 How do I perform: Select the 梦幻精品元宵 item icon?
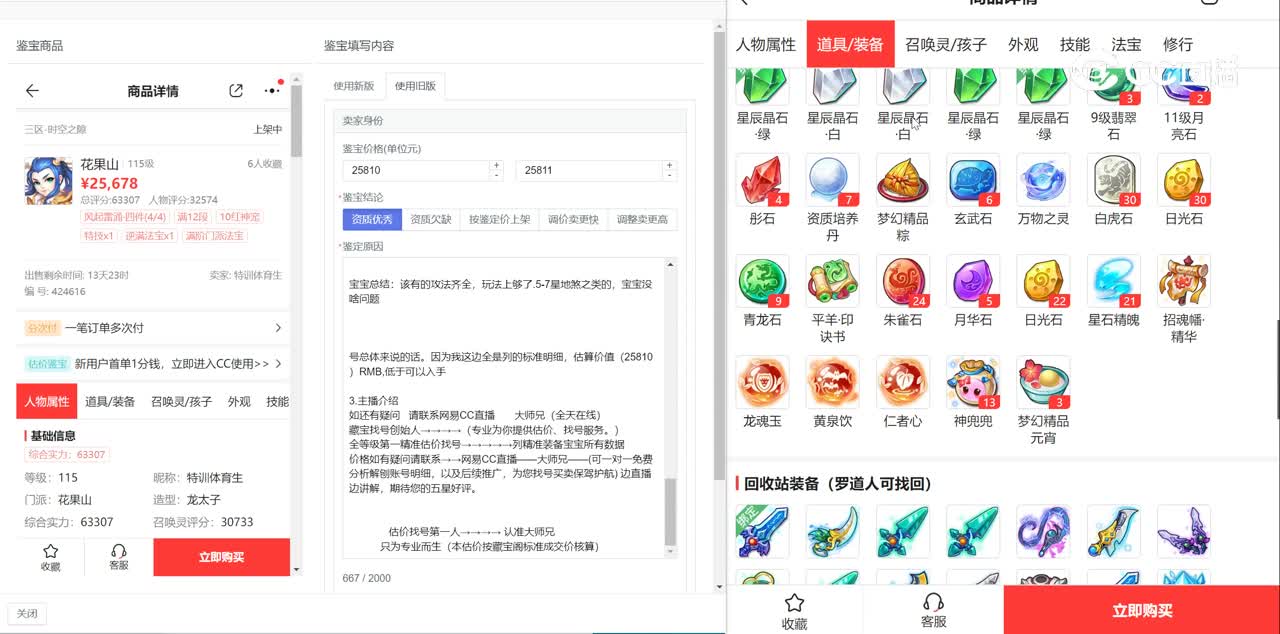click(1043, 382)
